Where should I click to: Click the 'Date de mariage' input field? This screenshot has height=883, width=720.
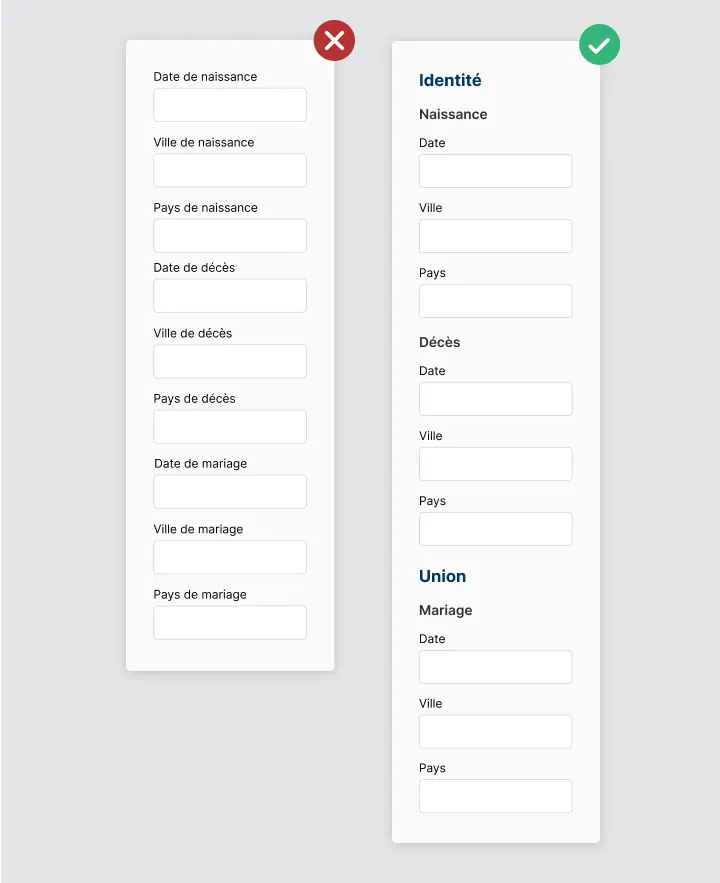point(230,492)
